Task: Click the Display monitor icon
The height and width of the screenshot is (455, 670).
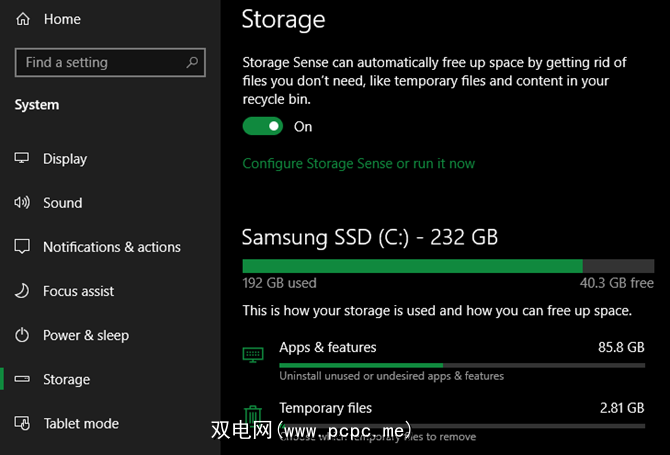Action: tap(22, 159)
